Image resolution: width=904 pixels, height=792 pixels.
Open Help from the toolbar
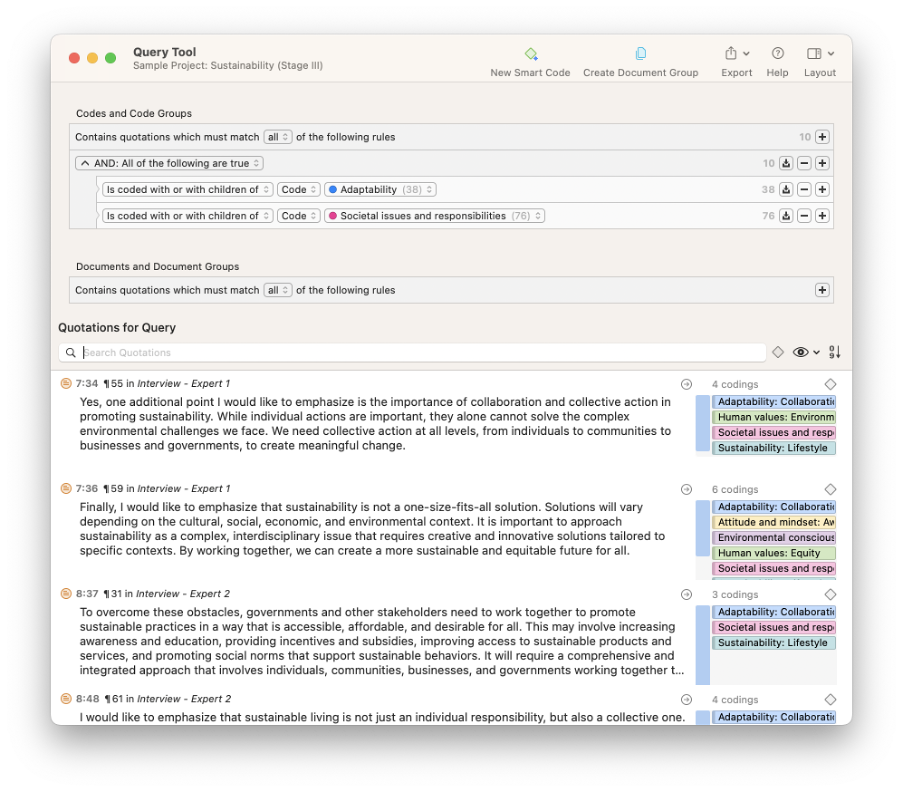coord(777,54)
